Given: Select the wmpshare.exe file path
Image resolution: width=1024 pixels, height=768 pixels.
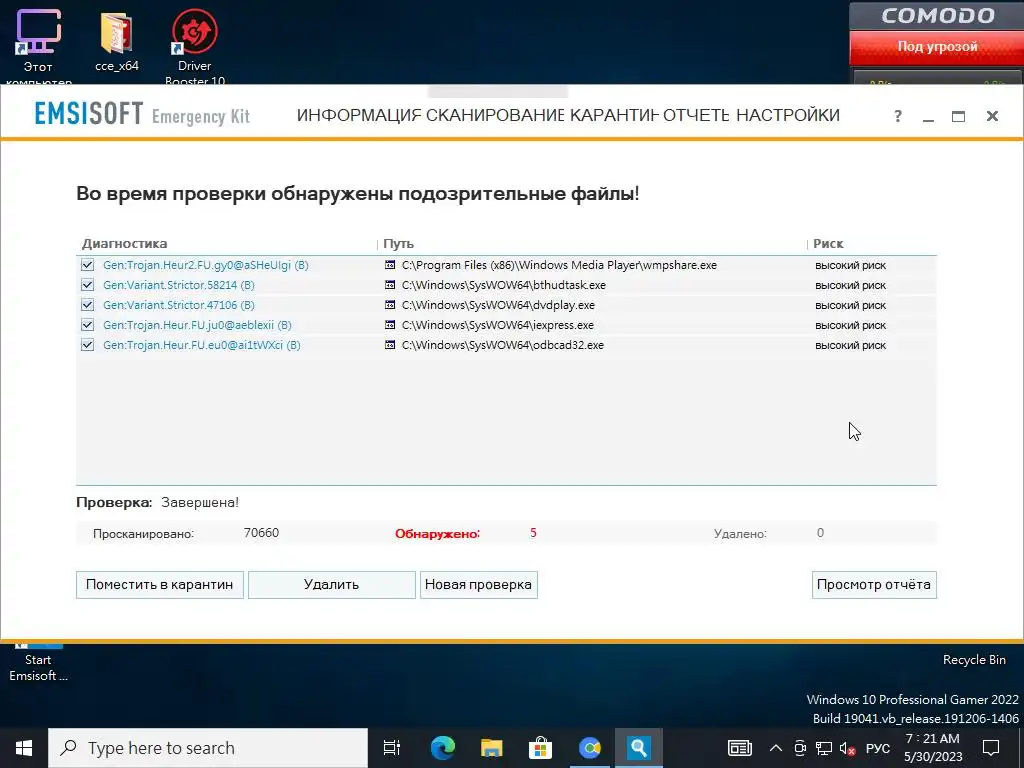Looking at the screenshot, I should pos(559,265).
